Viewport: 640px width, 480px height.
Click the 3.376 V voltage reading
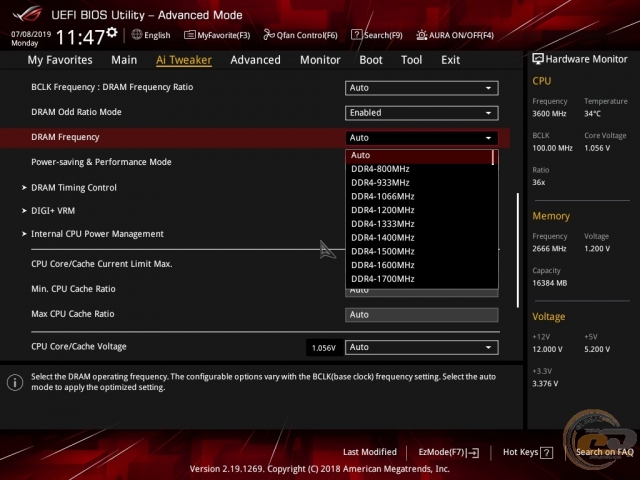coord(545,384)
